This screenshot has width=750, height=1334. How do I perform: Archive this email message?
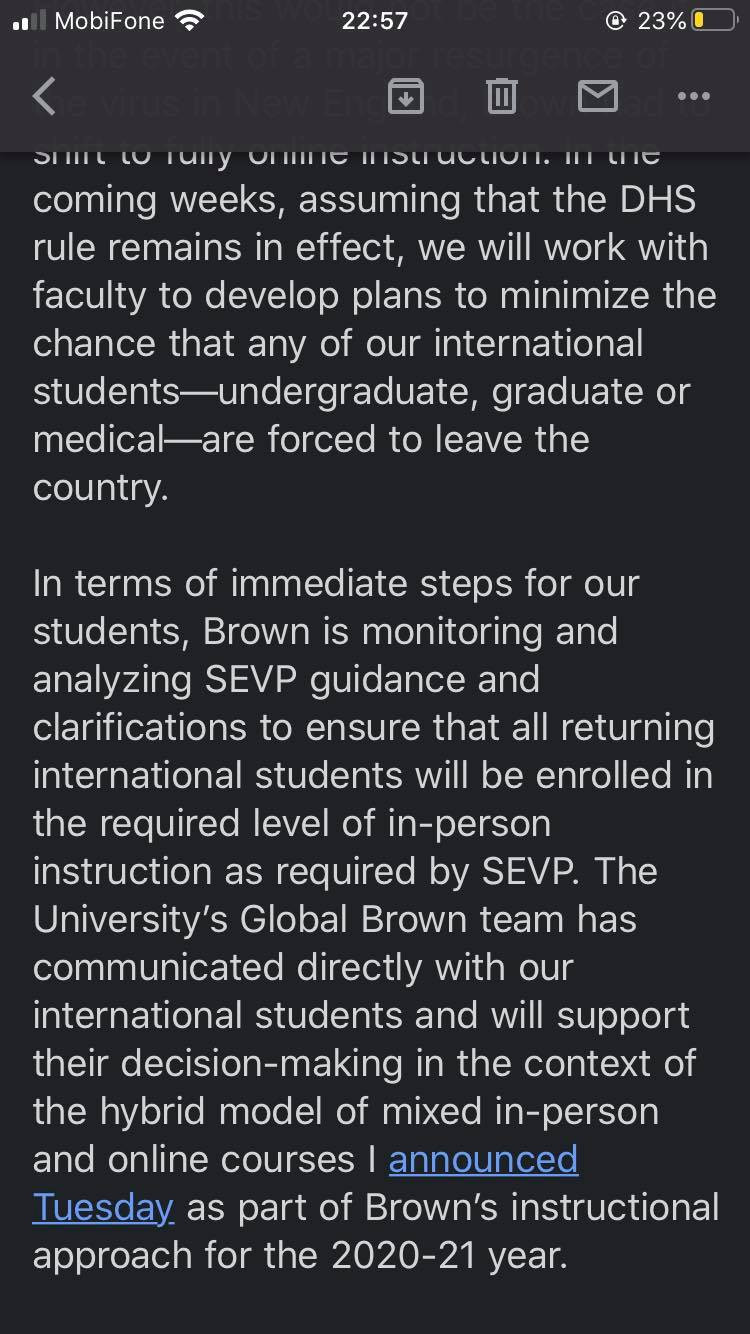point(405,97)
